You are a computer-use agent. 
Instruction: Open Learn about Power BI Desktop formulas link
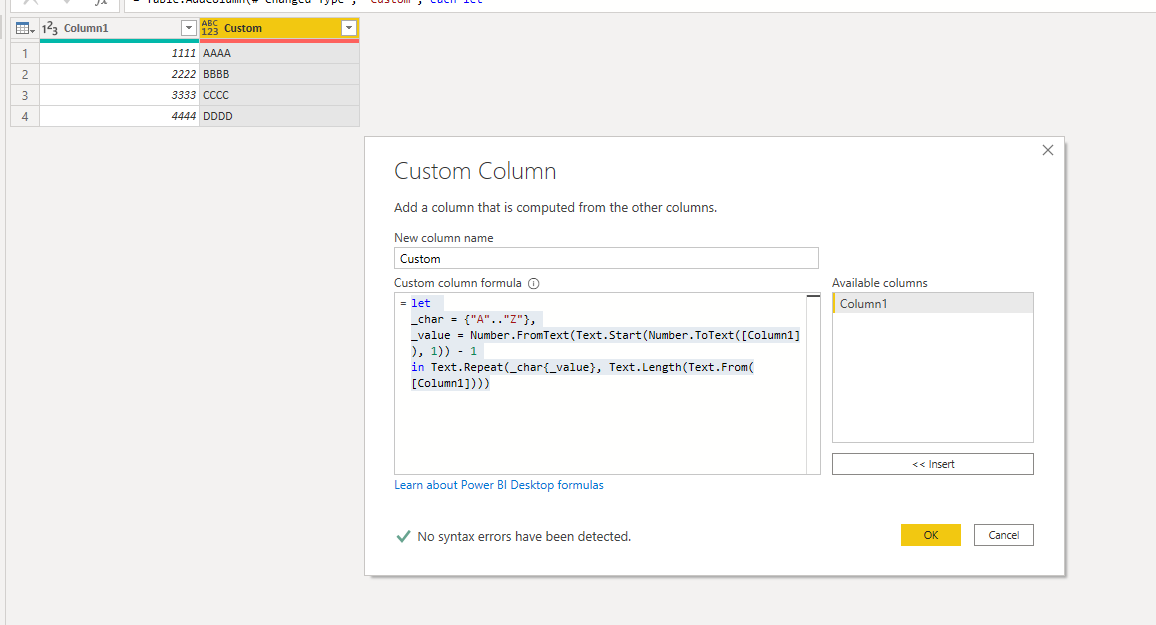(498, 485)
